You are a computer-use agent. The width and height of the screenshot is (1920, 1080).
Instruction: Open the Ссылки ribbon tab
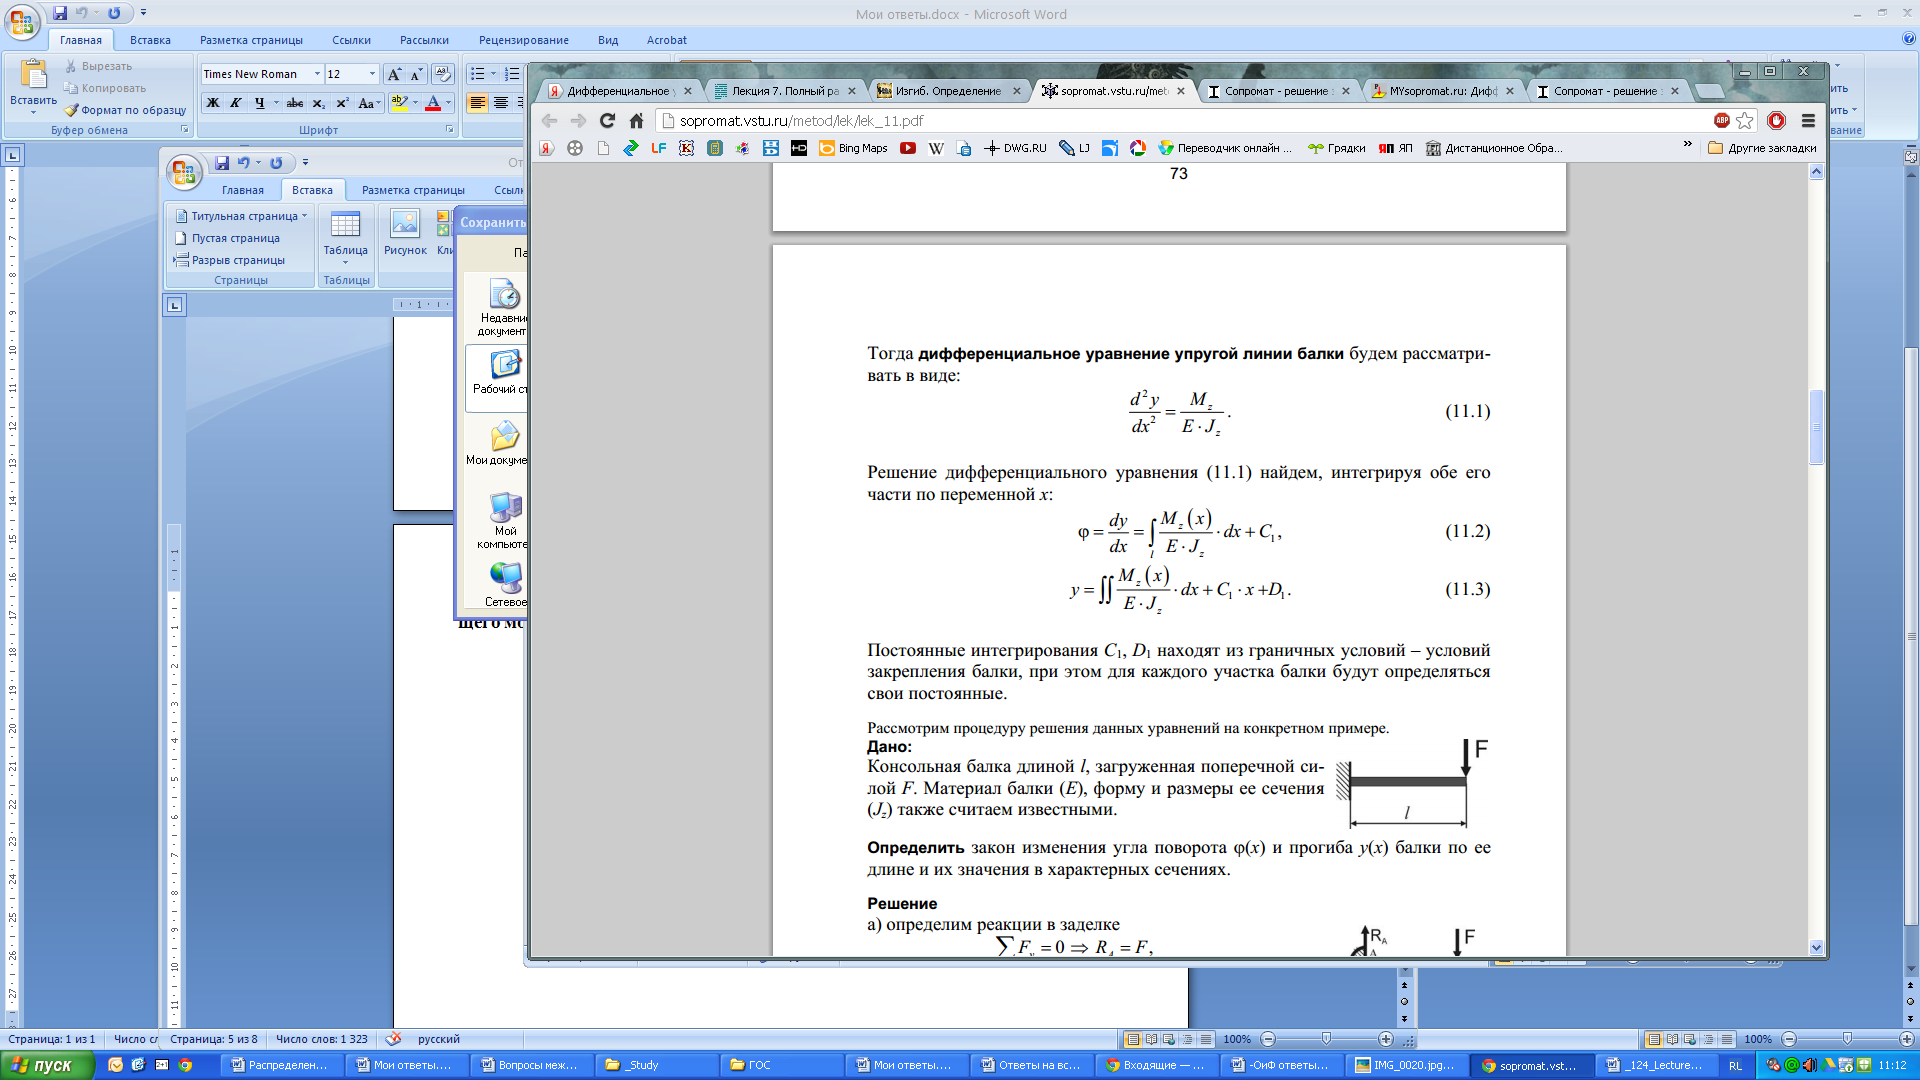pyautogui.click(x=351, y=40)
